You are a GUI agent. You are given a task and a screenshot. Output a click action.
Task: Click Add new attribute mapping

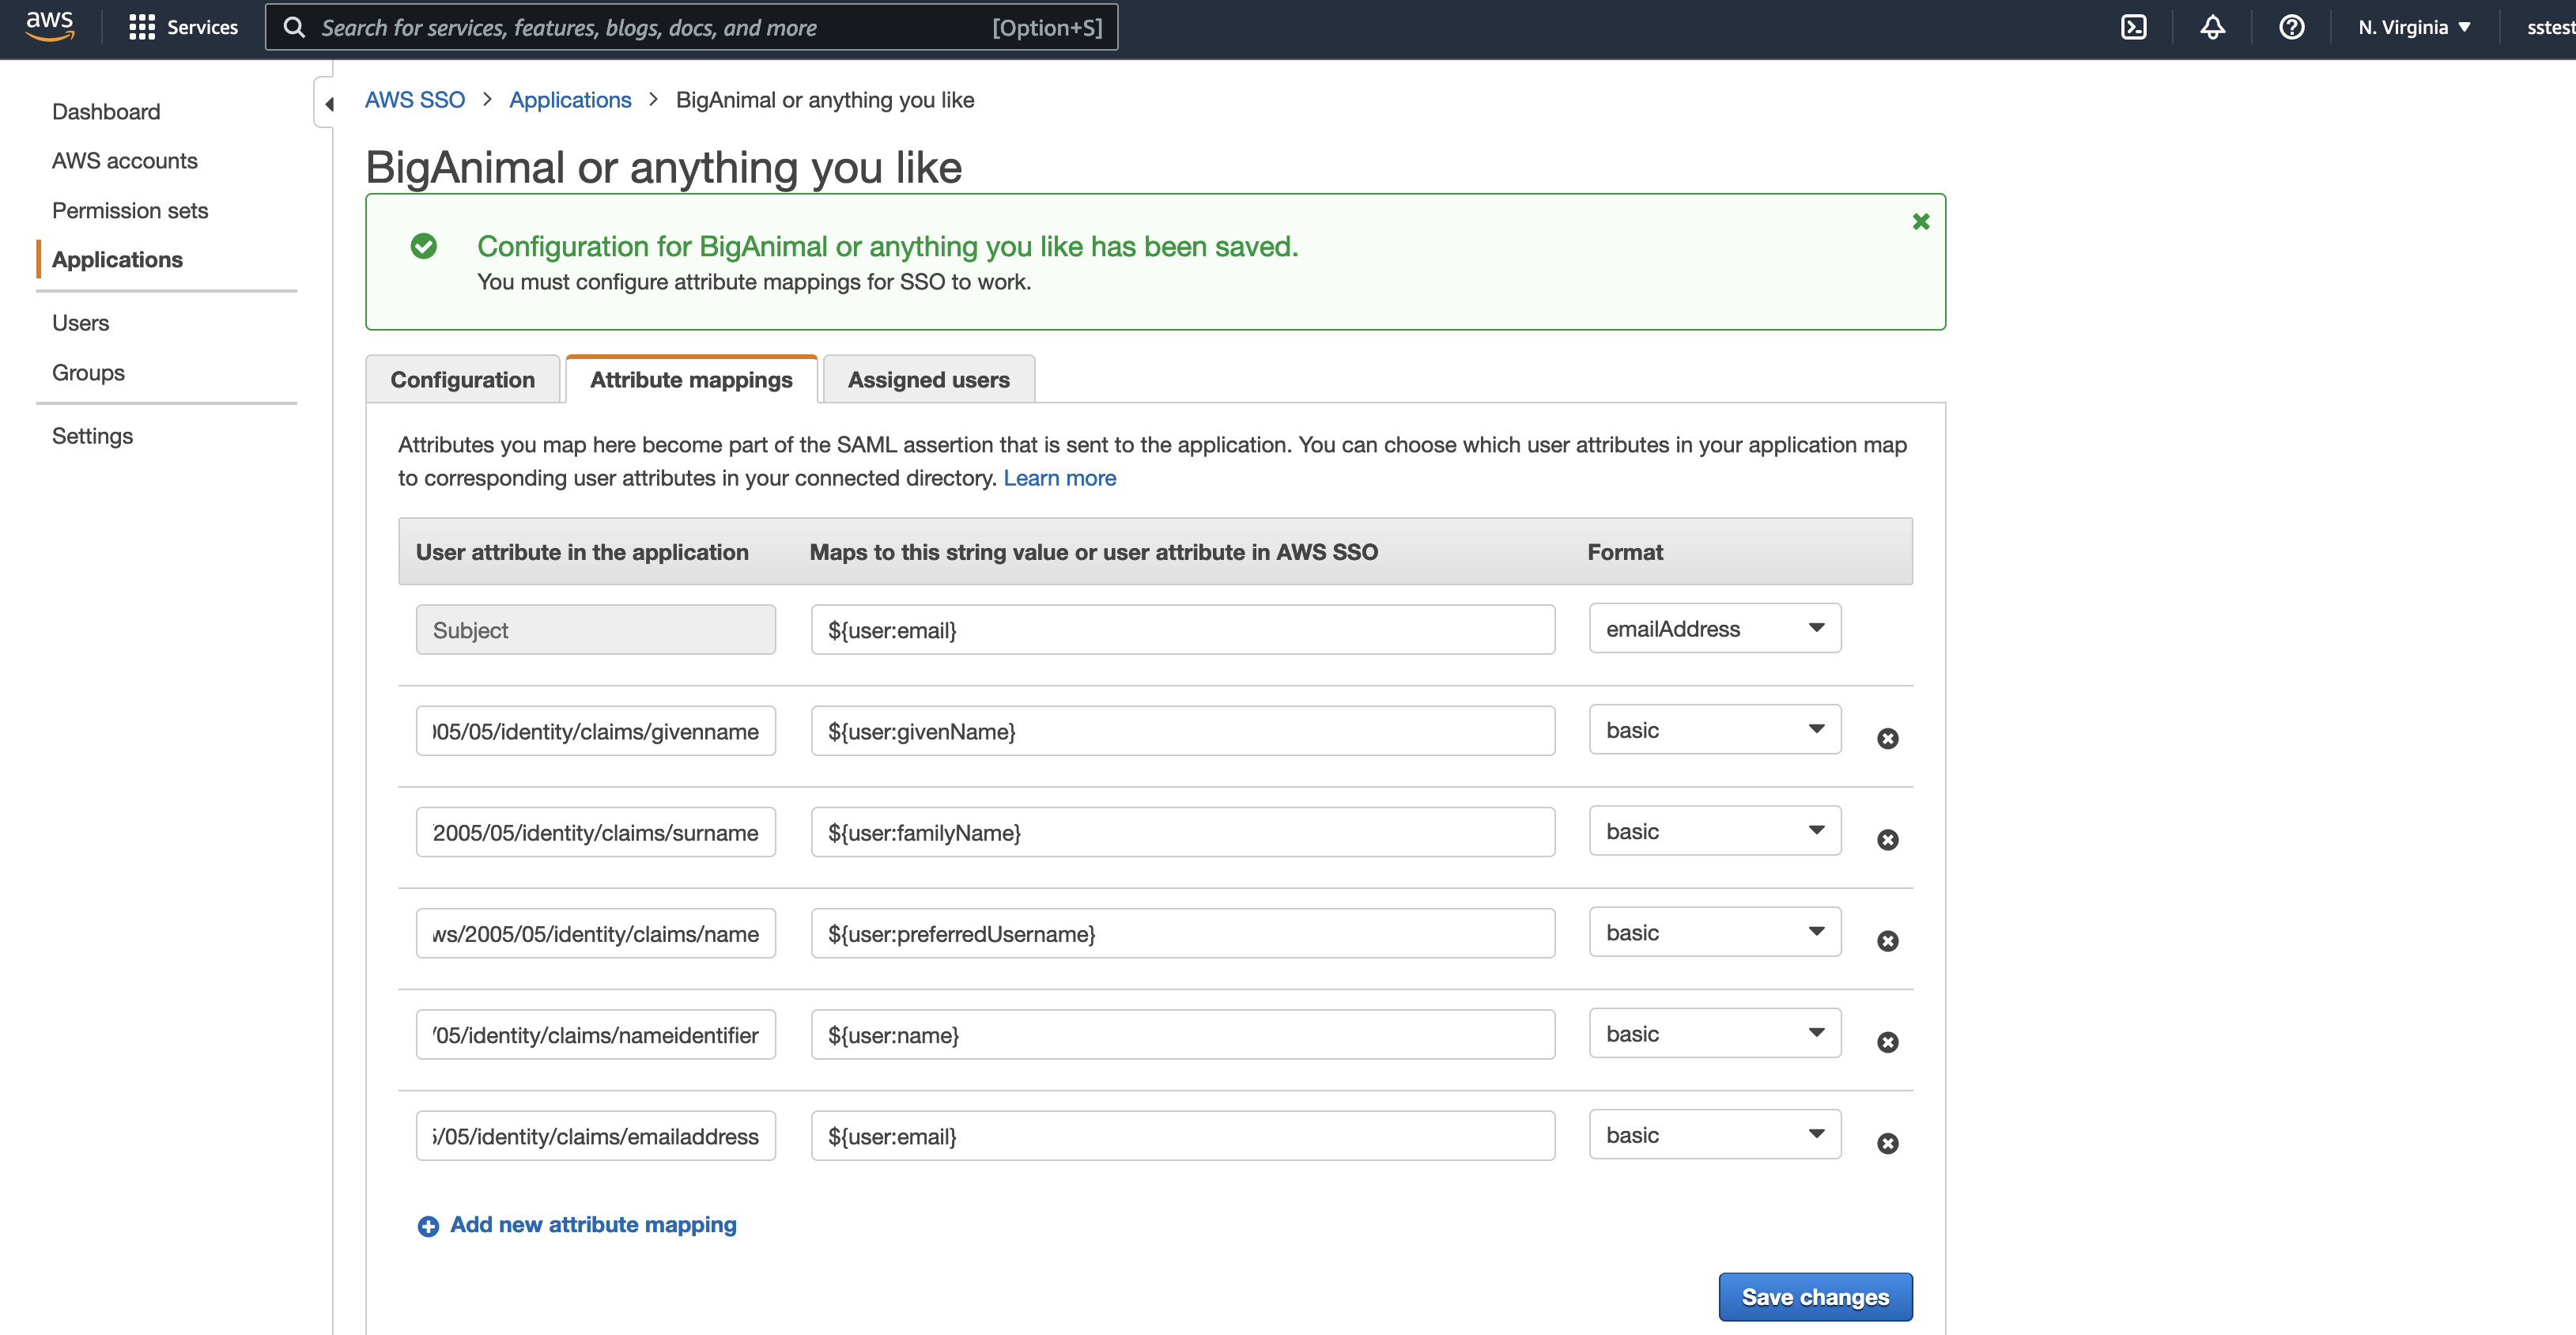(593, 1225)
